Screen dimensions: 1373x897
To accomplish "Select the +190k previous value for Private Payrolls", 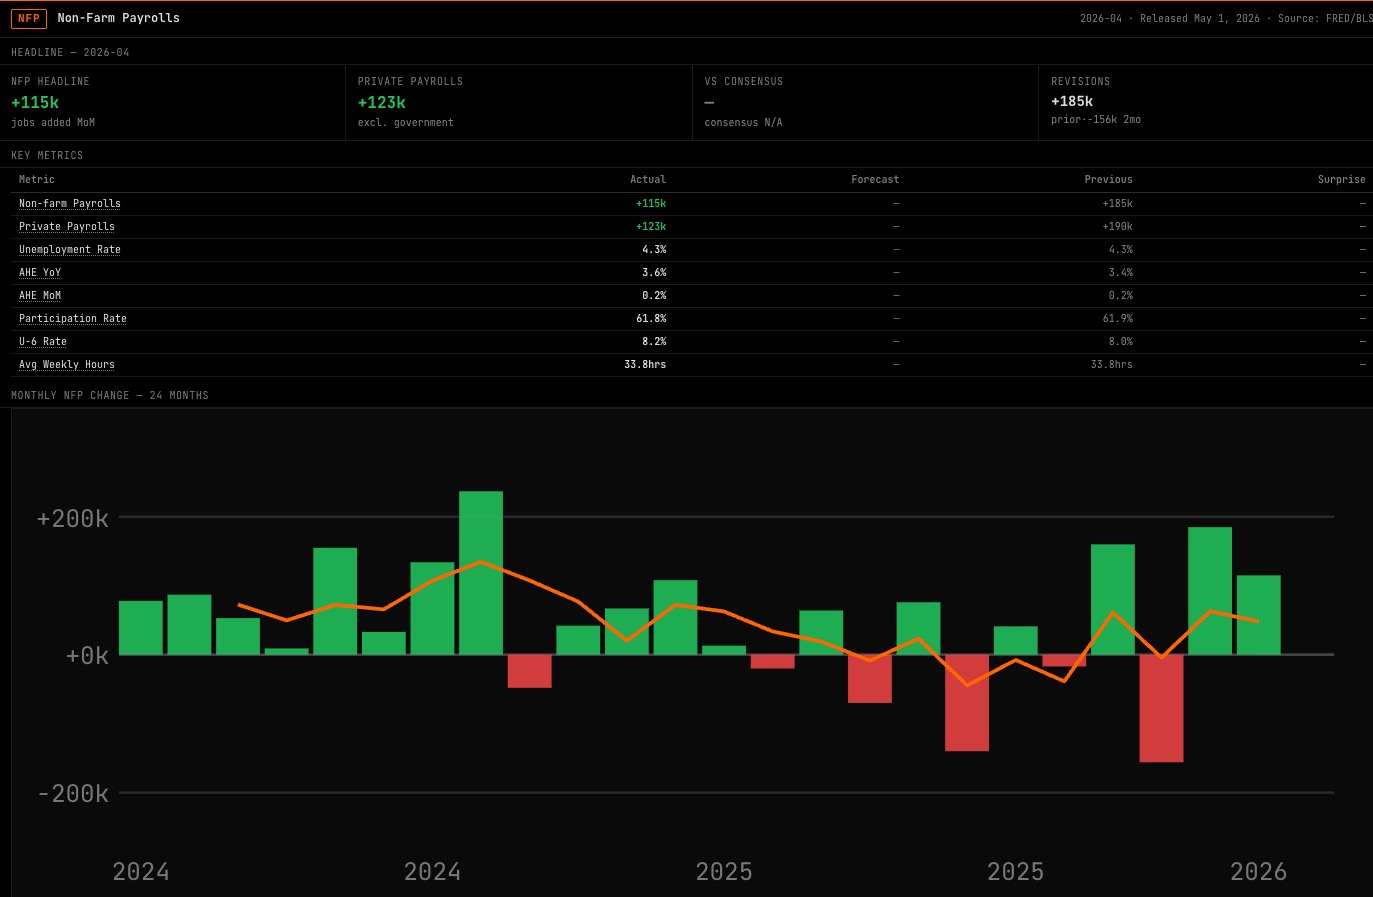I will [x=1118, y=226].
